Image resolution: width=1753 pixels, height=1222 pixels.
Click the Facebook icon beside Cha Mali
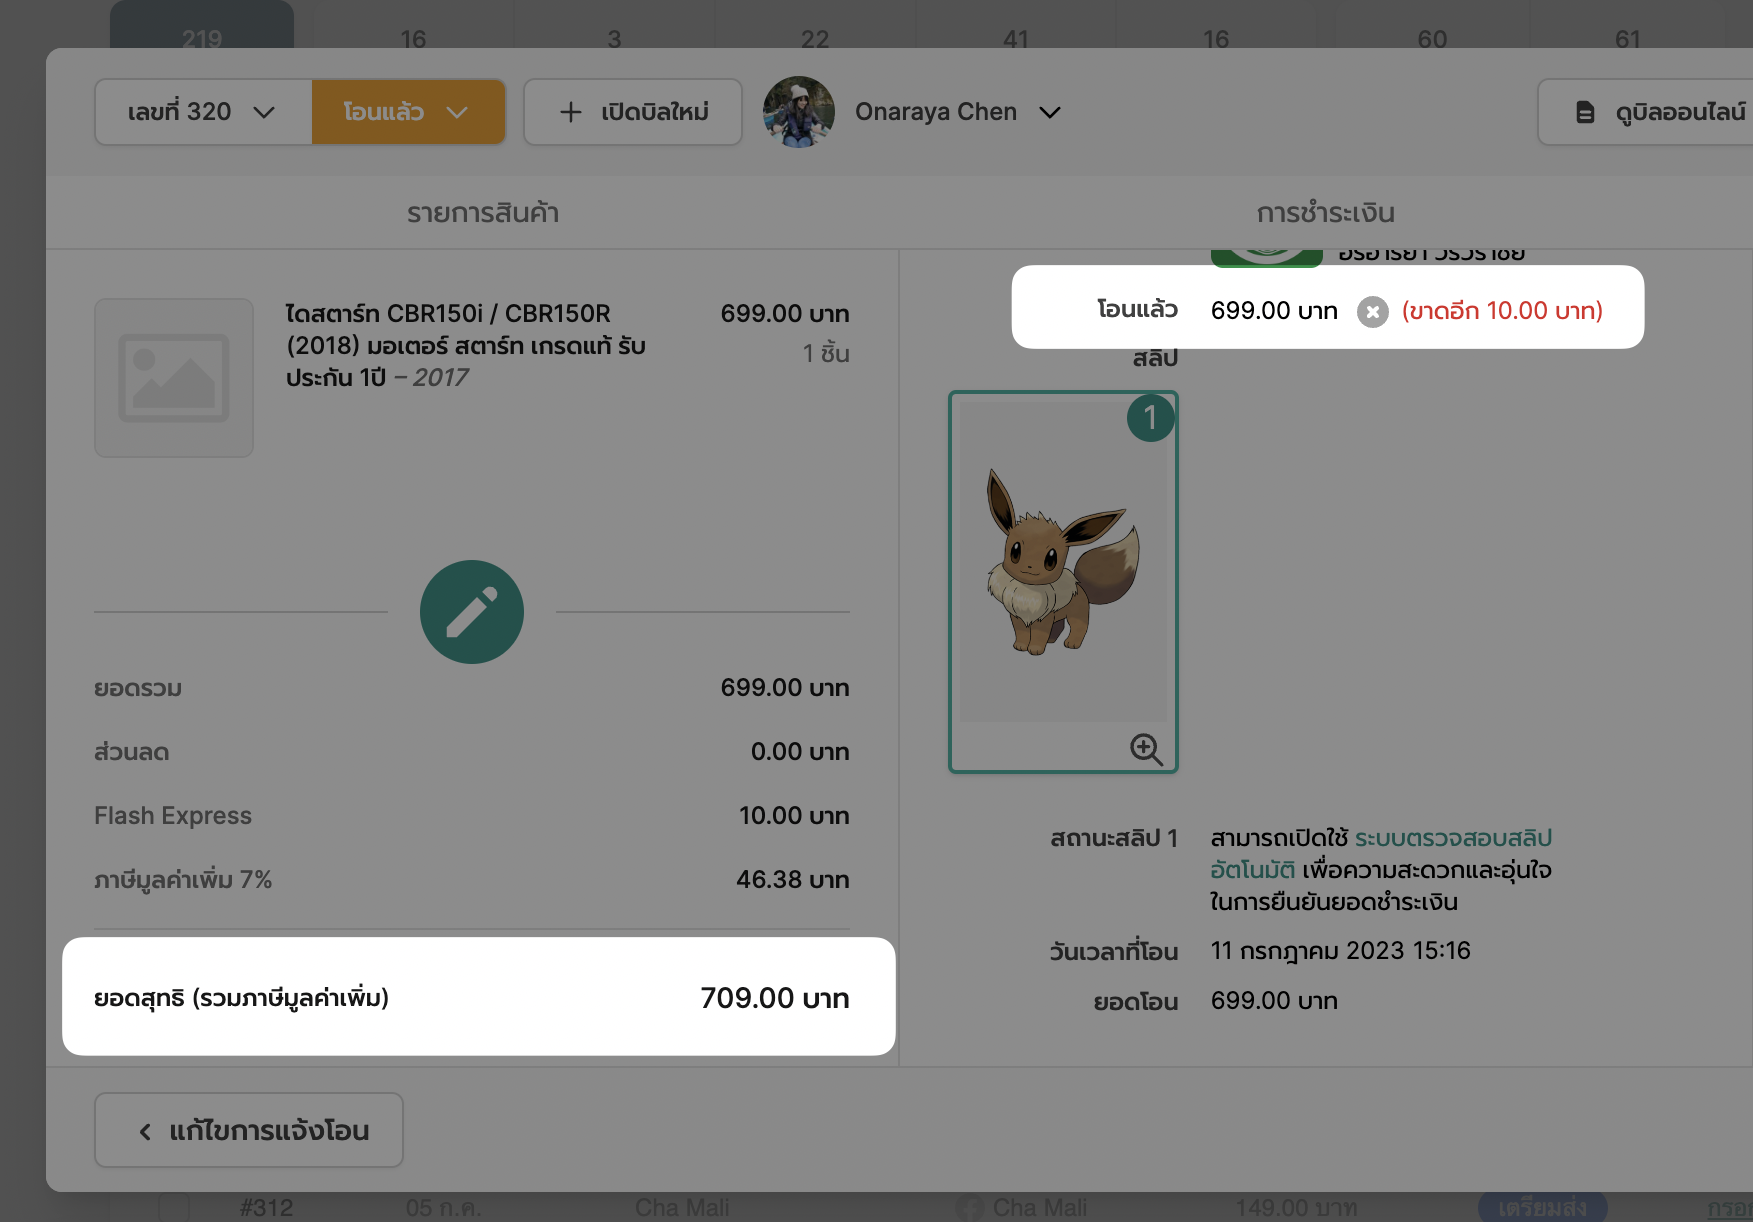968,1207
